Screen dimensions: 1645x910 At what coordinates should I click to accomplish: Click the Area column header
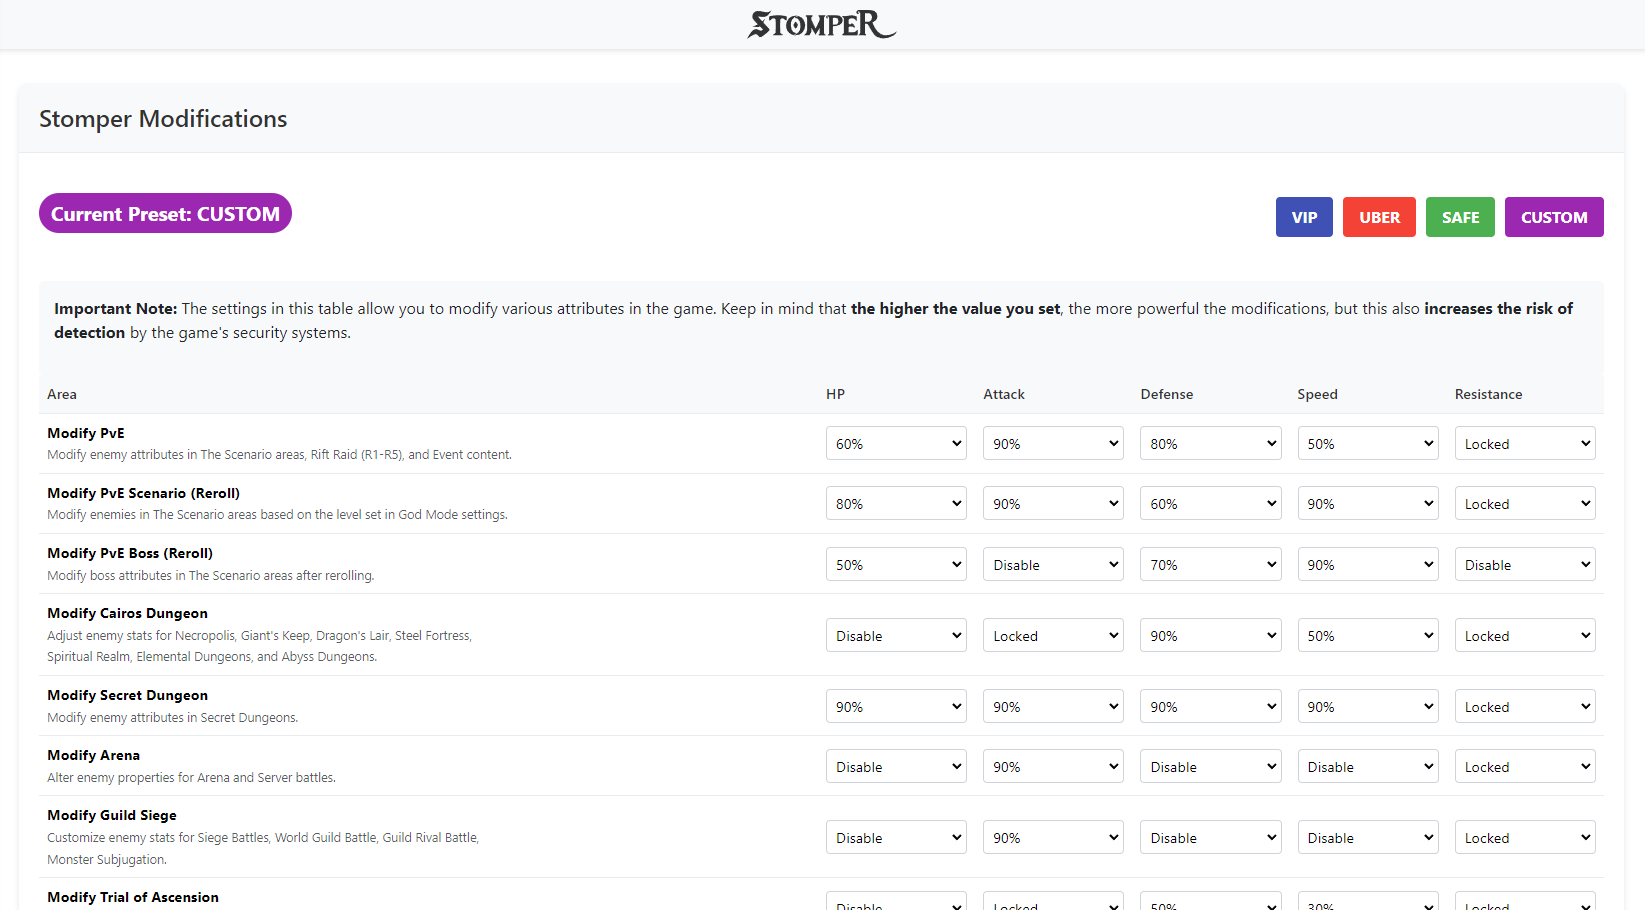click(x=62, y=394)
